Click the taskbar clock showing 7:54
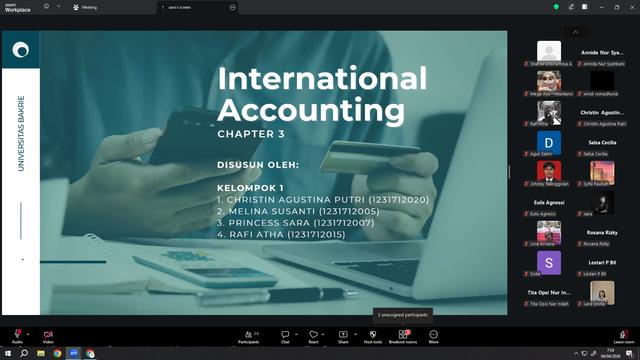 pyautogui.click(x=611, y=353)
